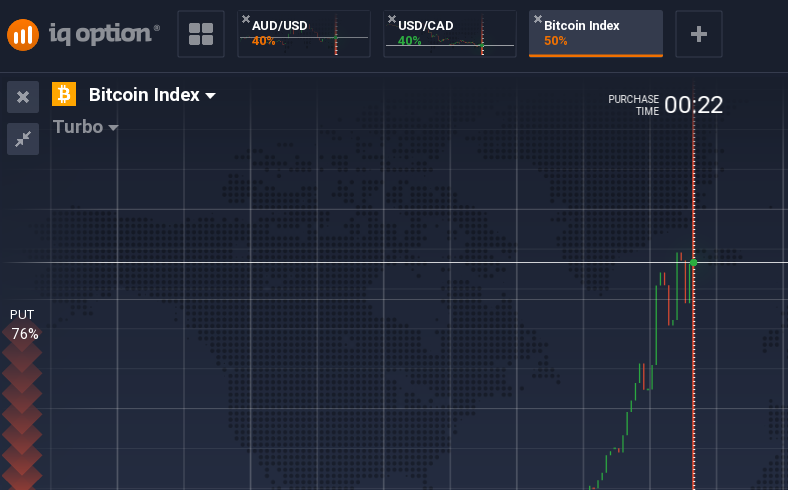Close the Bitcoin Index tab with its X

(538, 19)
